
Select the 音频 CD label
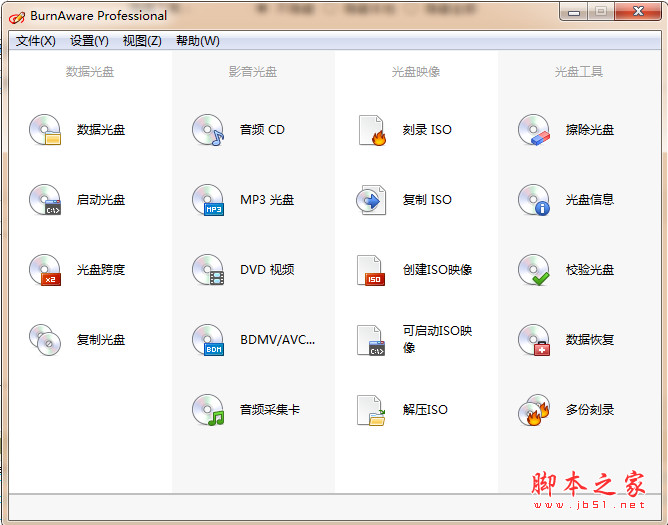(x=262, y=130)
